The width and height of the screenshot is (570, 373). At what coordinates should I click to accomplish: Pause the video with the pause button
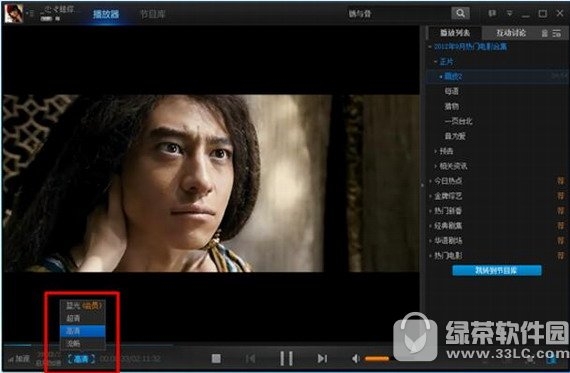pyautogui.click(x=286, y=358)
